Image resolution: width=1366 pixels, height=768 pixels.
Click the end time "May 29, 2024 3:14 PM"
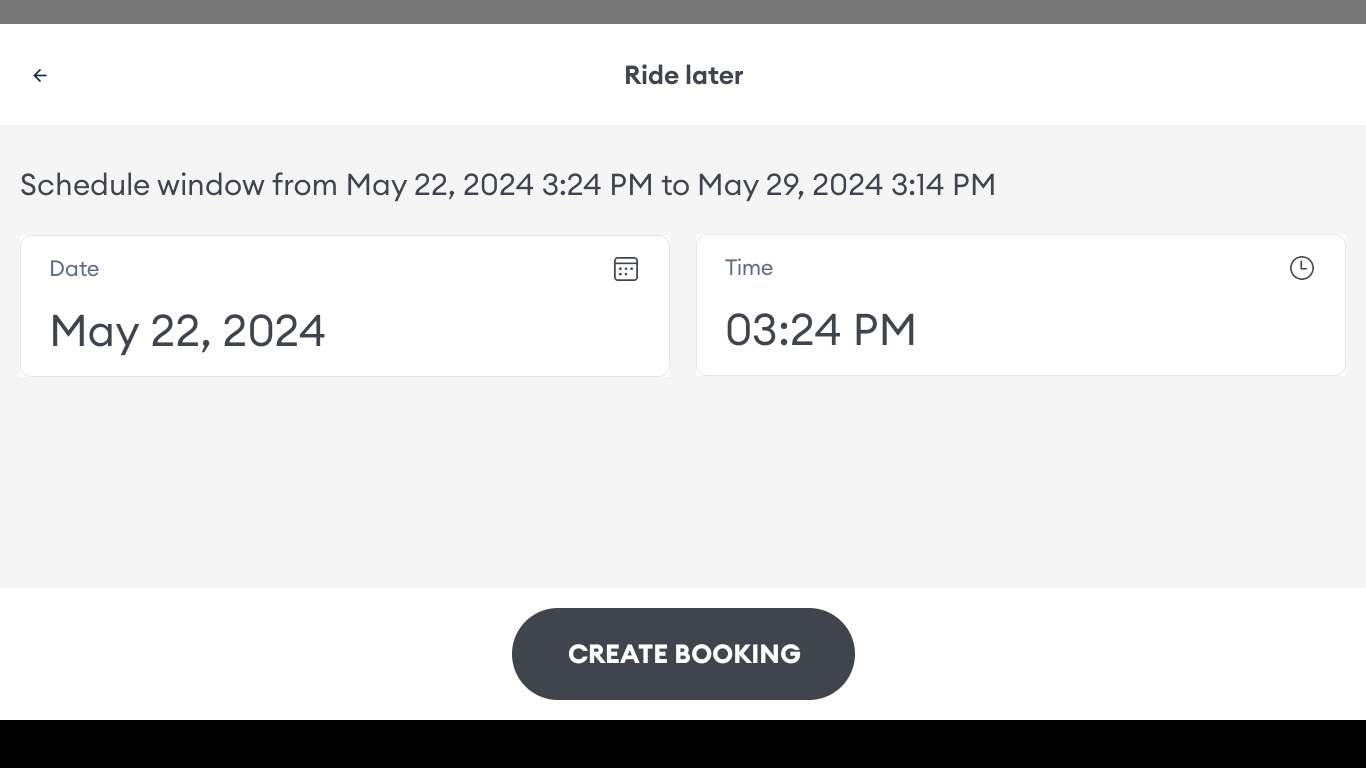point(846,185)
